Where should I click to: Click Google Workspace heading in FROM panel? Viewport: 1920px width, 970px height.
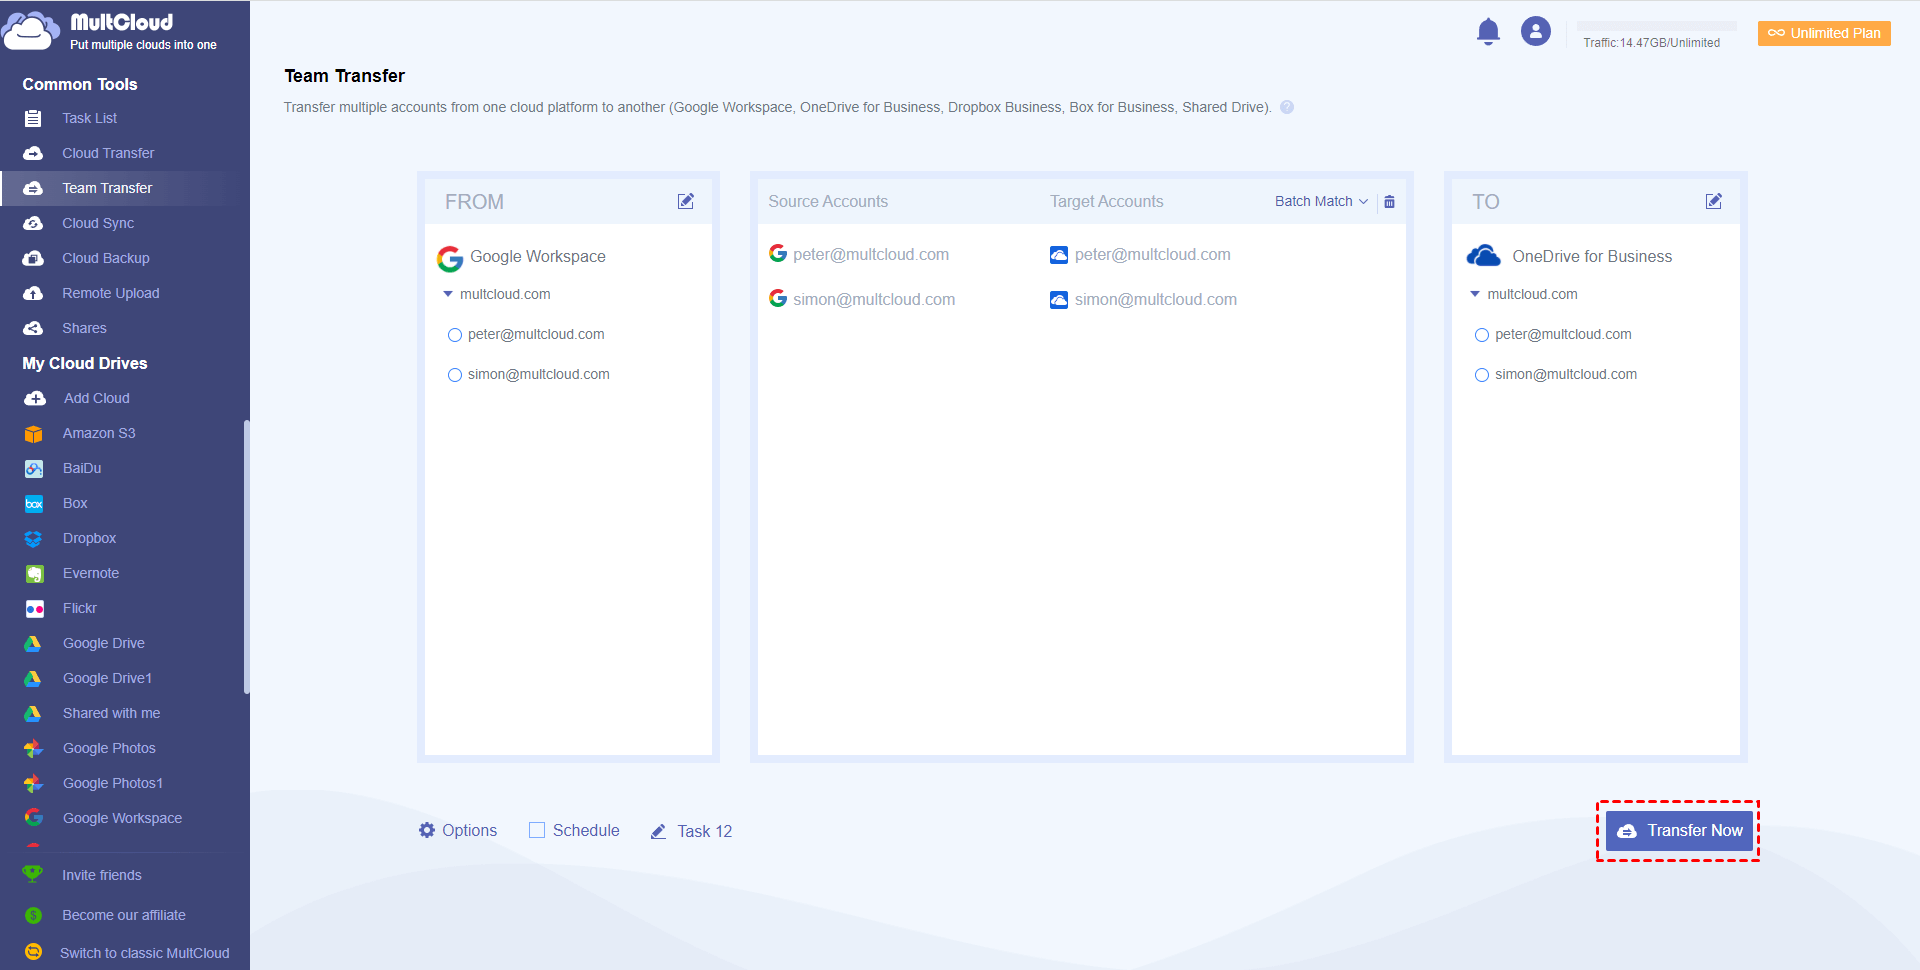538,256
